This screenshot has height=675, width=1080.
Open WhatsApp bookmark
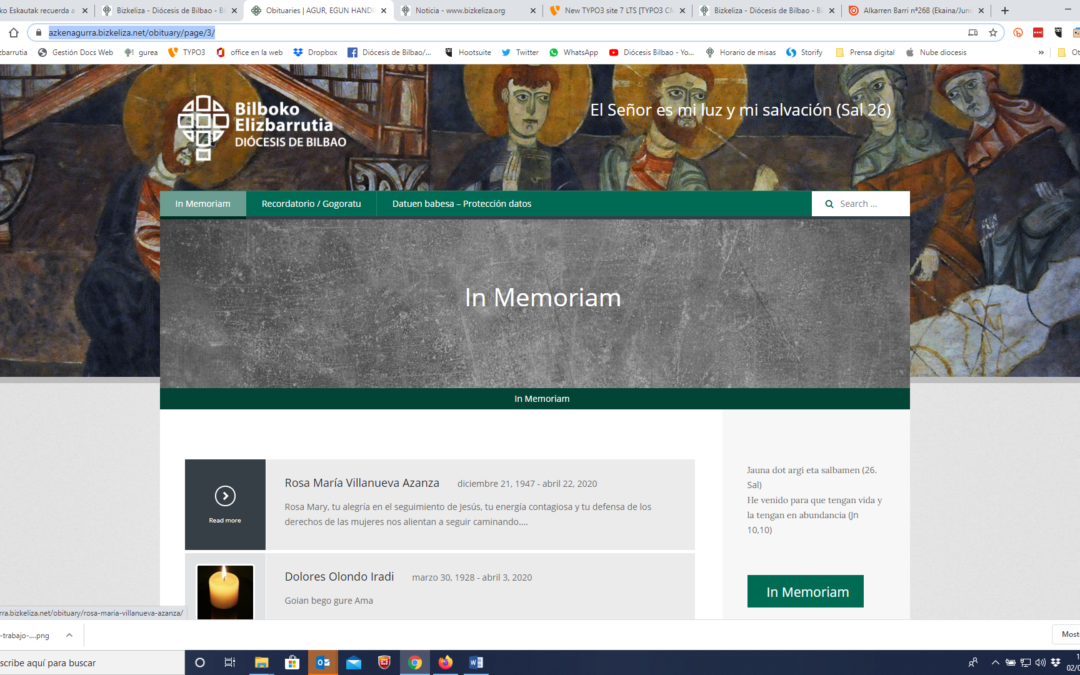pos(573,52)
